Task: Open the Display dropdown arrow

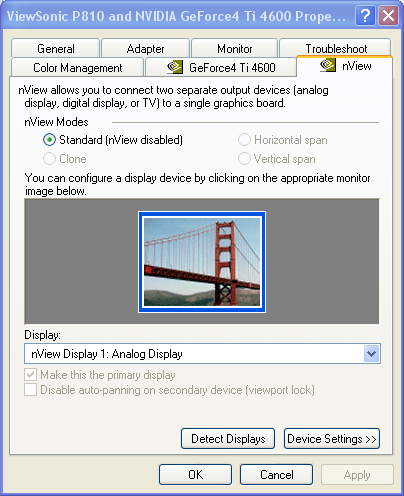Action: pyautogui.click(x=371, y=354)
